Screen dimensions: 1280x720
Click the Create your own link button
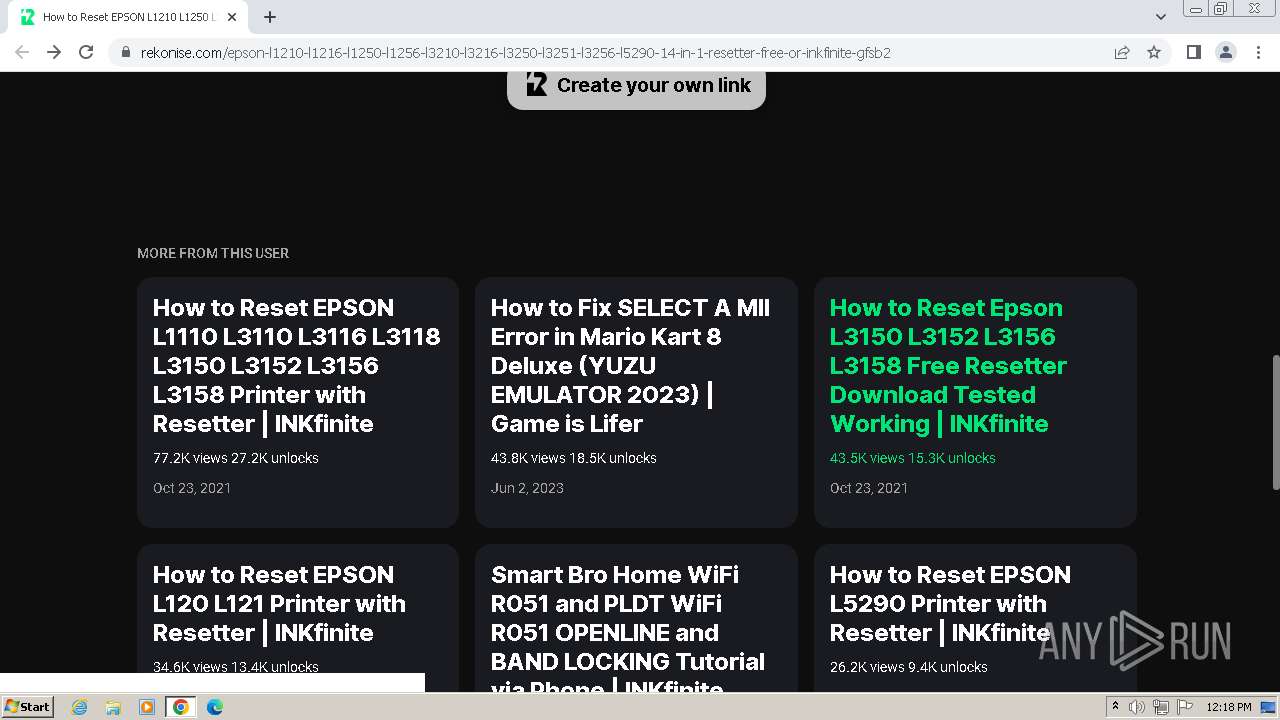[x=636, y=86]
